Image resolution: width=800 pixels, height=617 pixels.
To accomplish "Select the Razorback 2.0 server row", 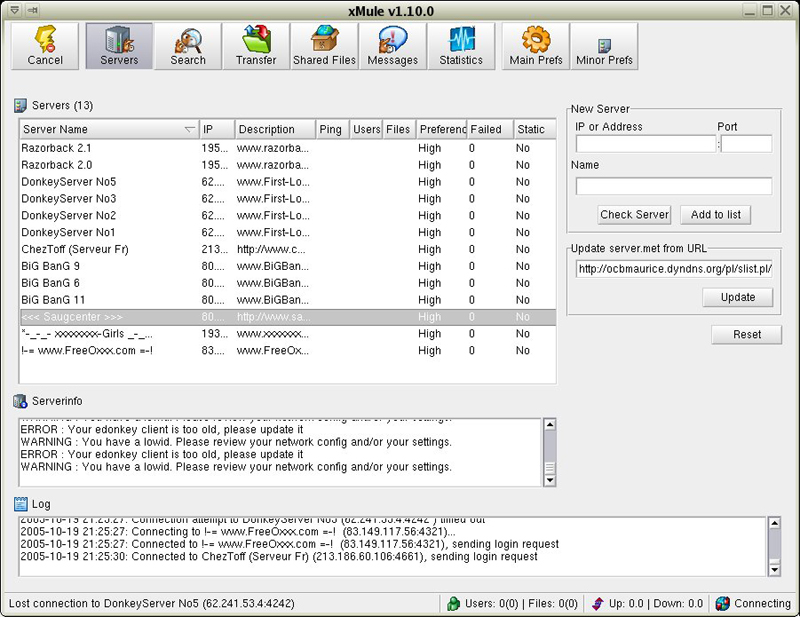I will [x=288, y=165].
